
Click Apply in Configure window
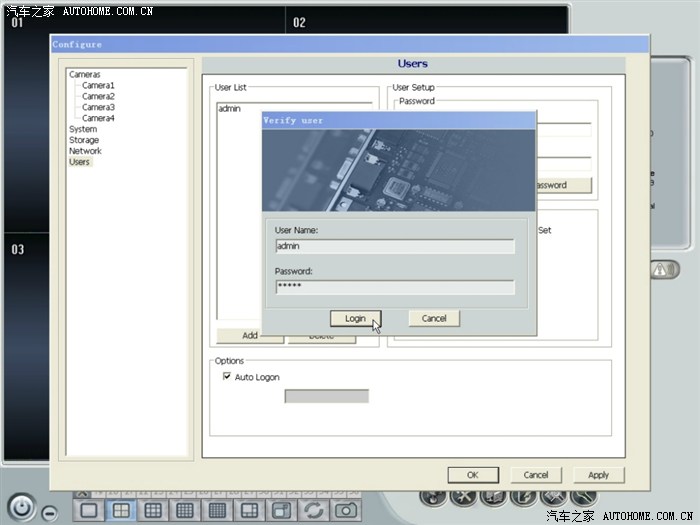599,475
